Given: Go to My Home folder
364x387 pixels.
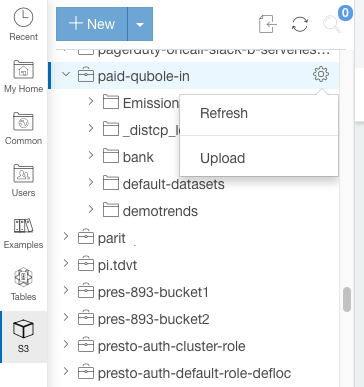Looking at the screenshot, I should pos(23,77).
